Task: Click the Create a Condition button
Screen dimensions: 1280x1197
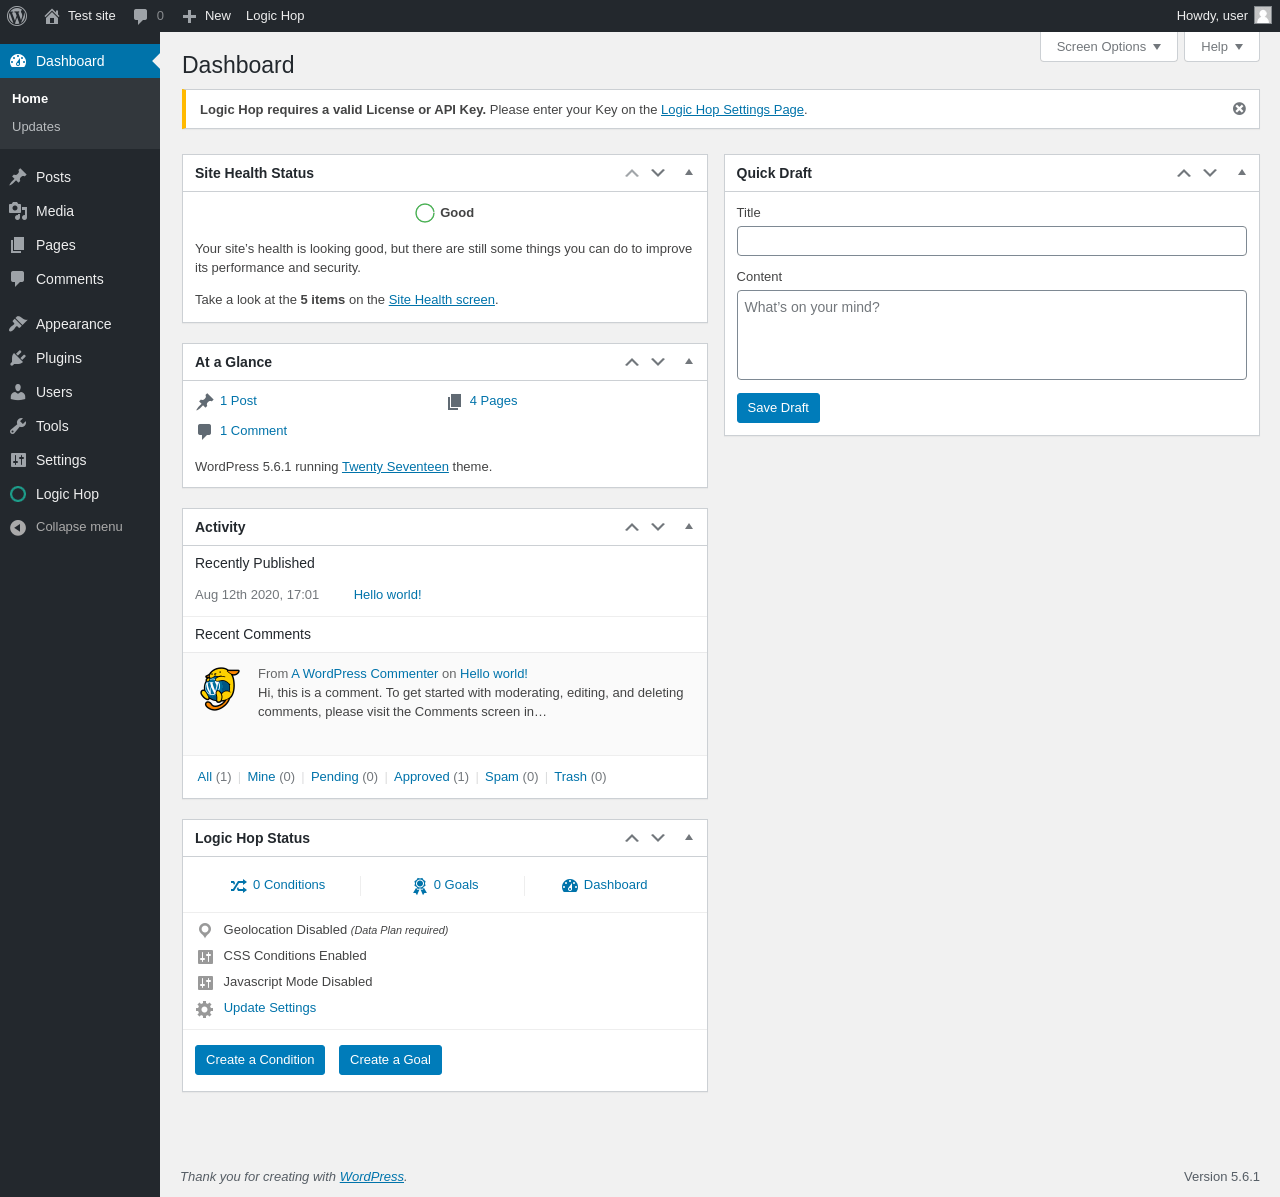Action: 260,1060
